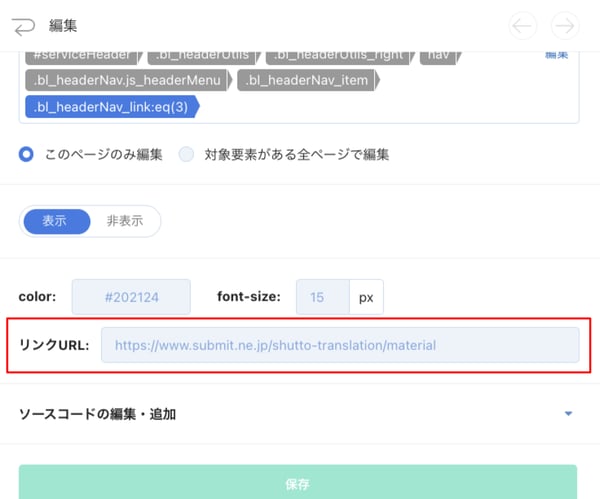Screen dimensions: 600x499
Task: Click the color: label
Action: (37, 297)
